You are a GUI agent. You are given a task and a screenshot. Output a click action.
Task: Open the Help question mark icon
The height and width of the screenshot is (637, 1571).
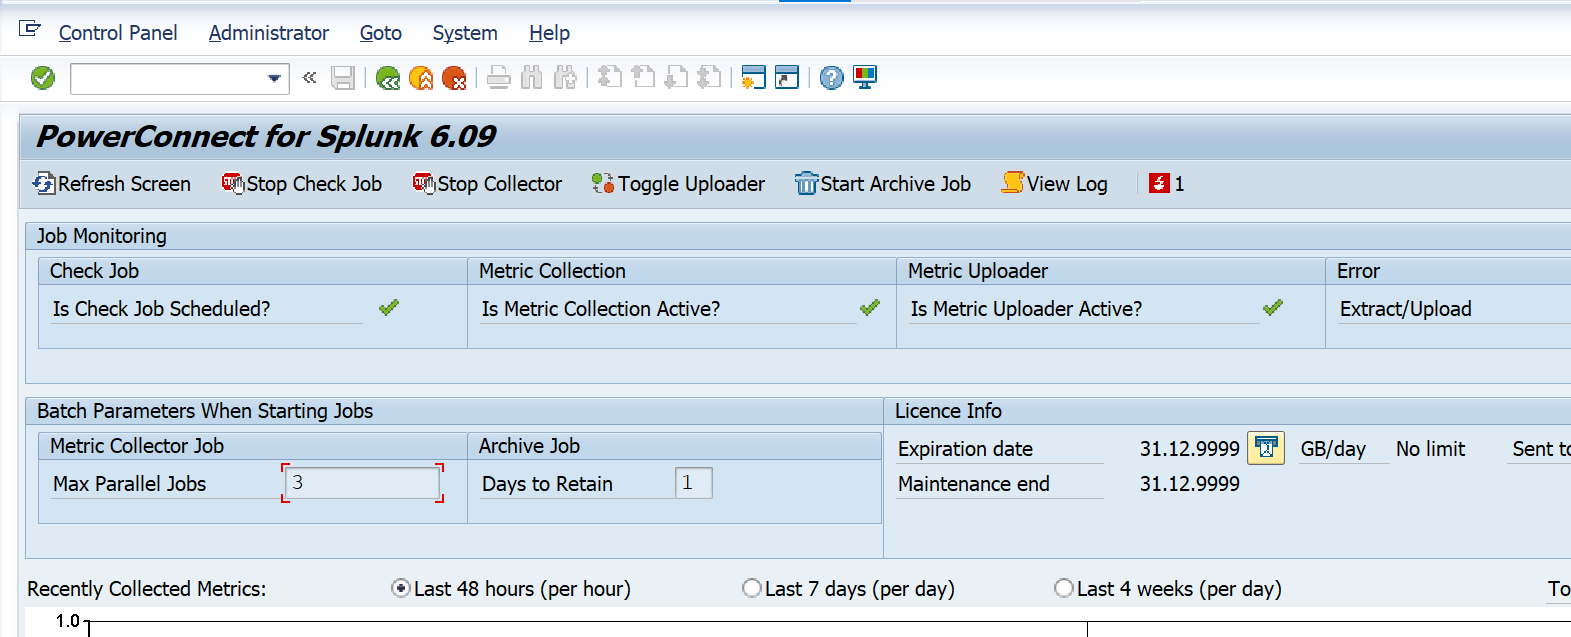click(x=831, y=78)
